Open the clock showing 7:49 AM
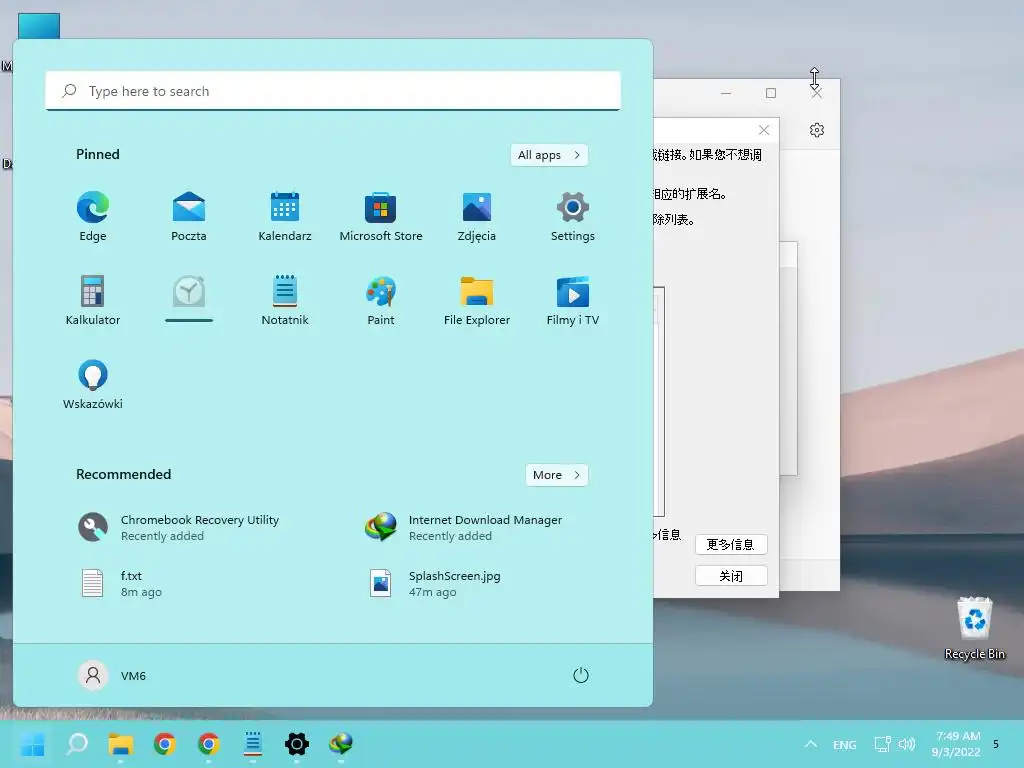The width and height of the screenshot is (1024, 768). (x=957, y=744)
